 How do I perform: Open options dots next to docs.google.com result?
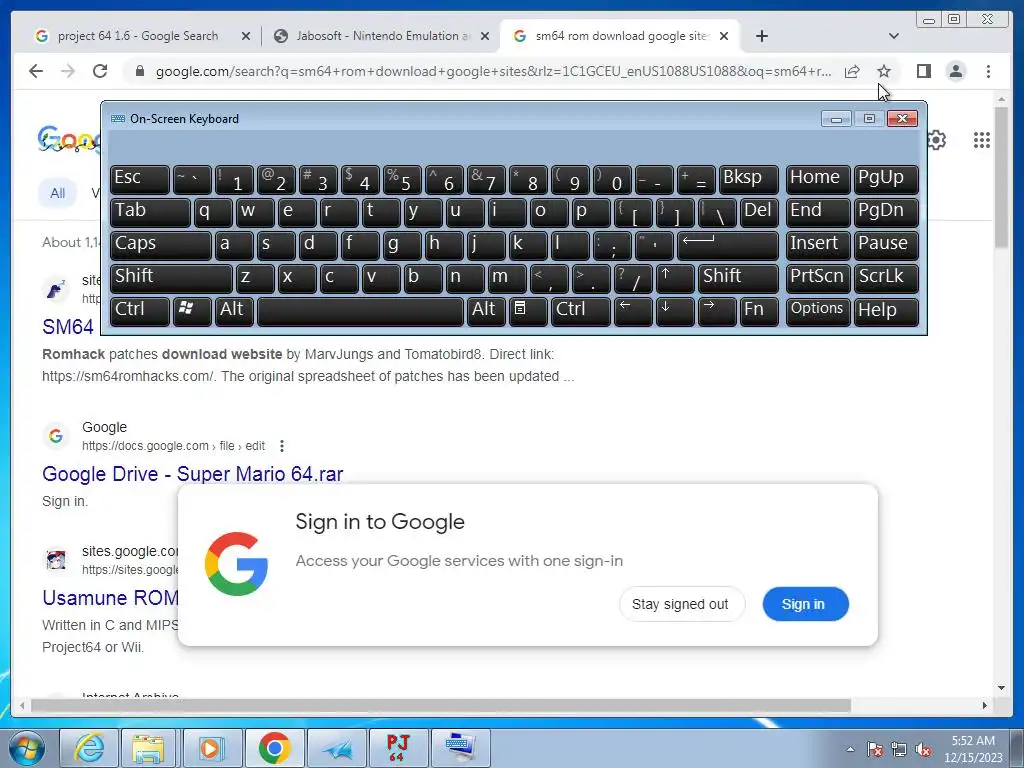point(281,446)
